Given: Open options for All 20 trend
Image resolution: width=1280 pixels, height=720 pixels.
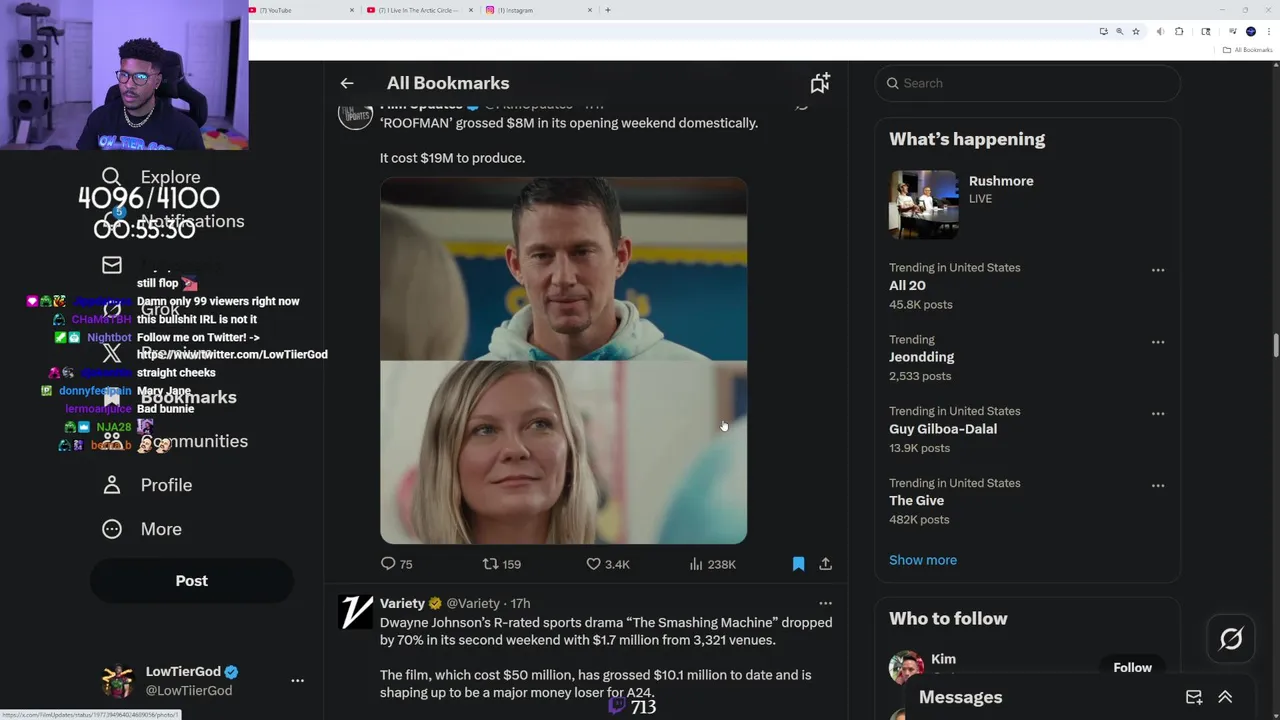Looking at the screenshot, I should 1157,270.
